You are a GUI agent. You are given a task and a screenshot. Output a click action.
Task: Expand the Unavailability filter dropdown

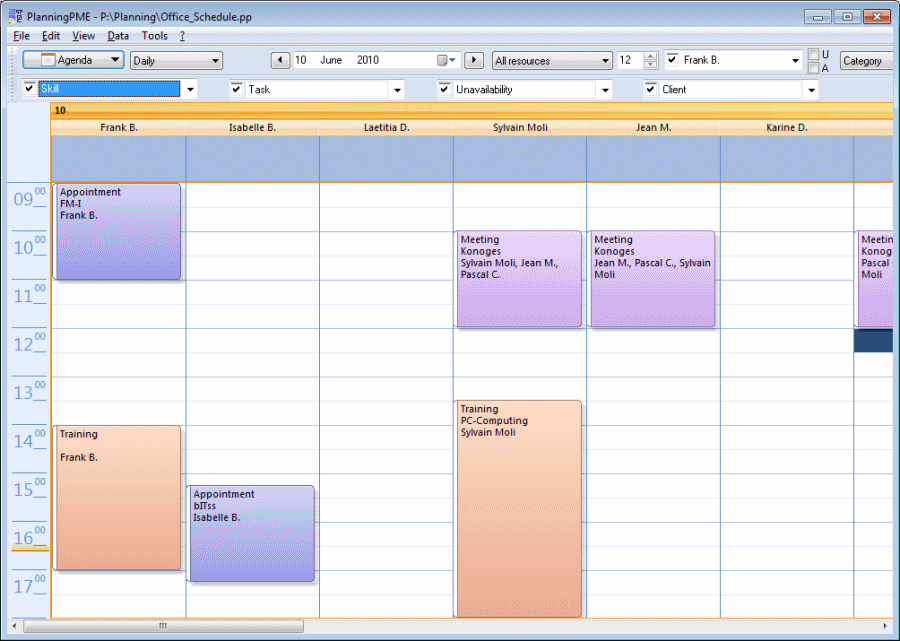click(x=605, y=90)
